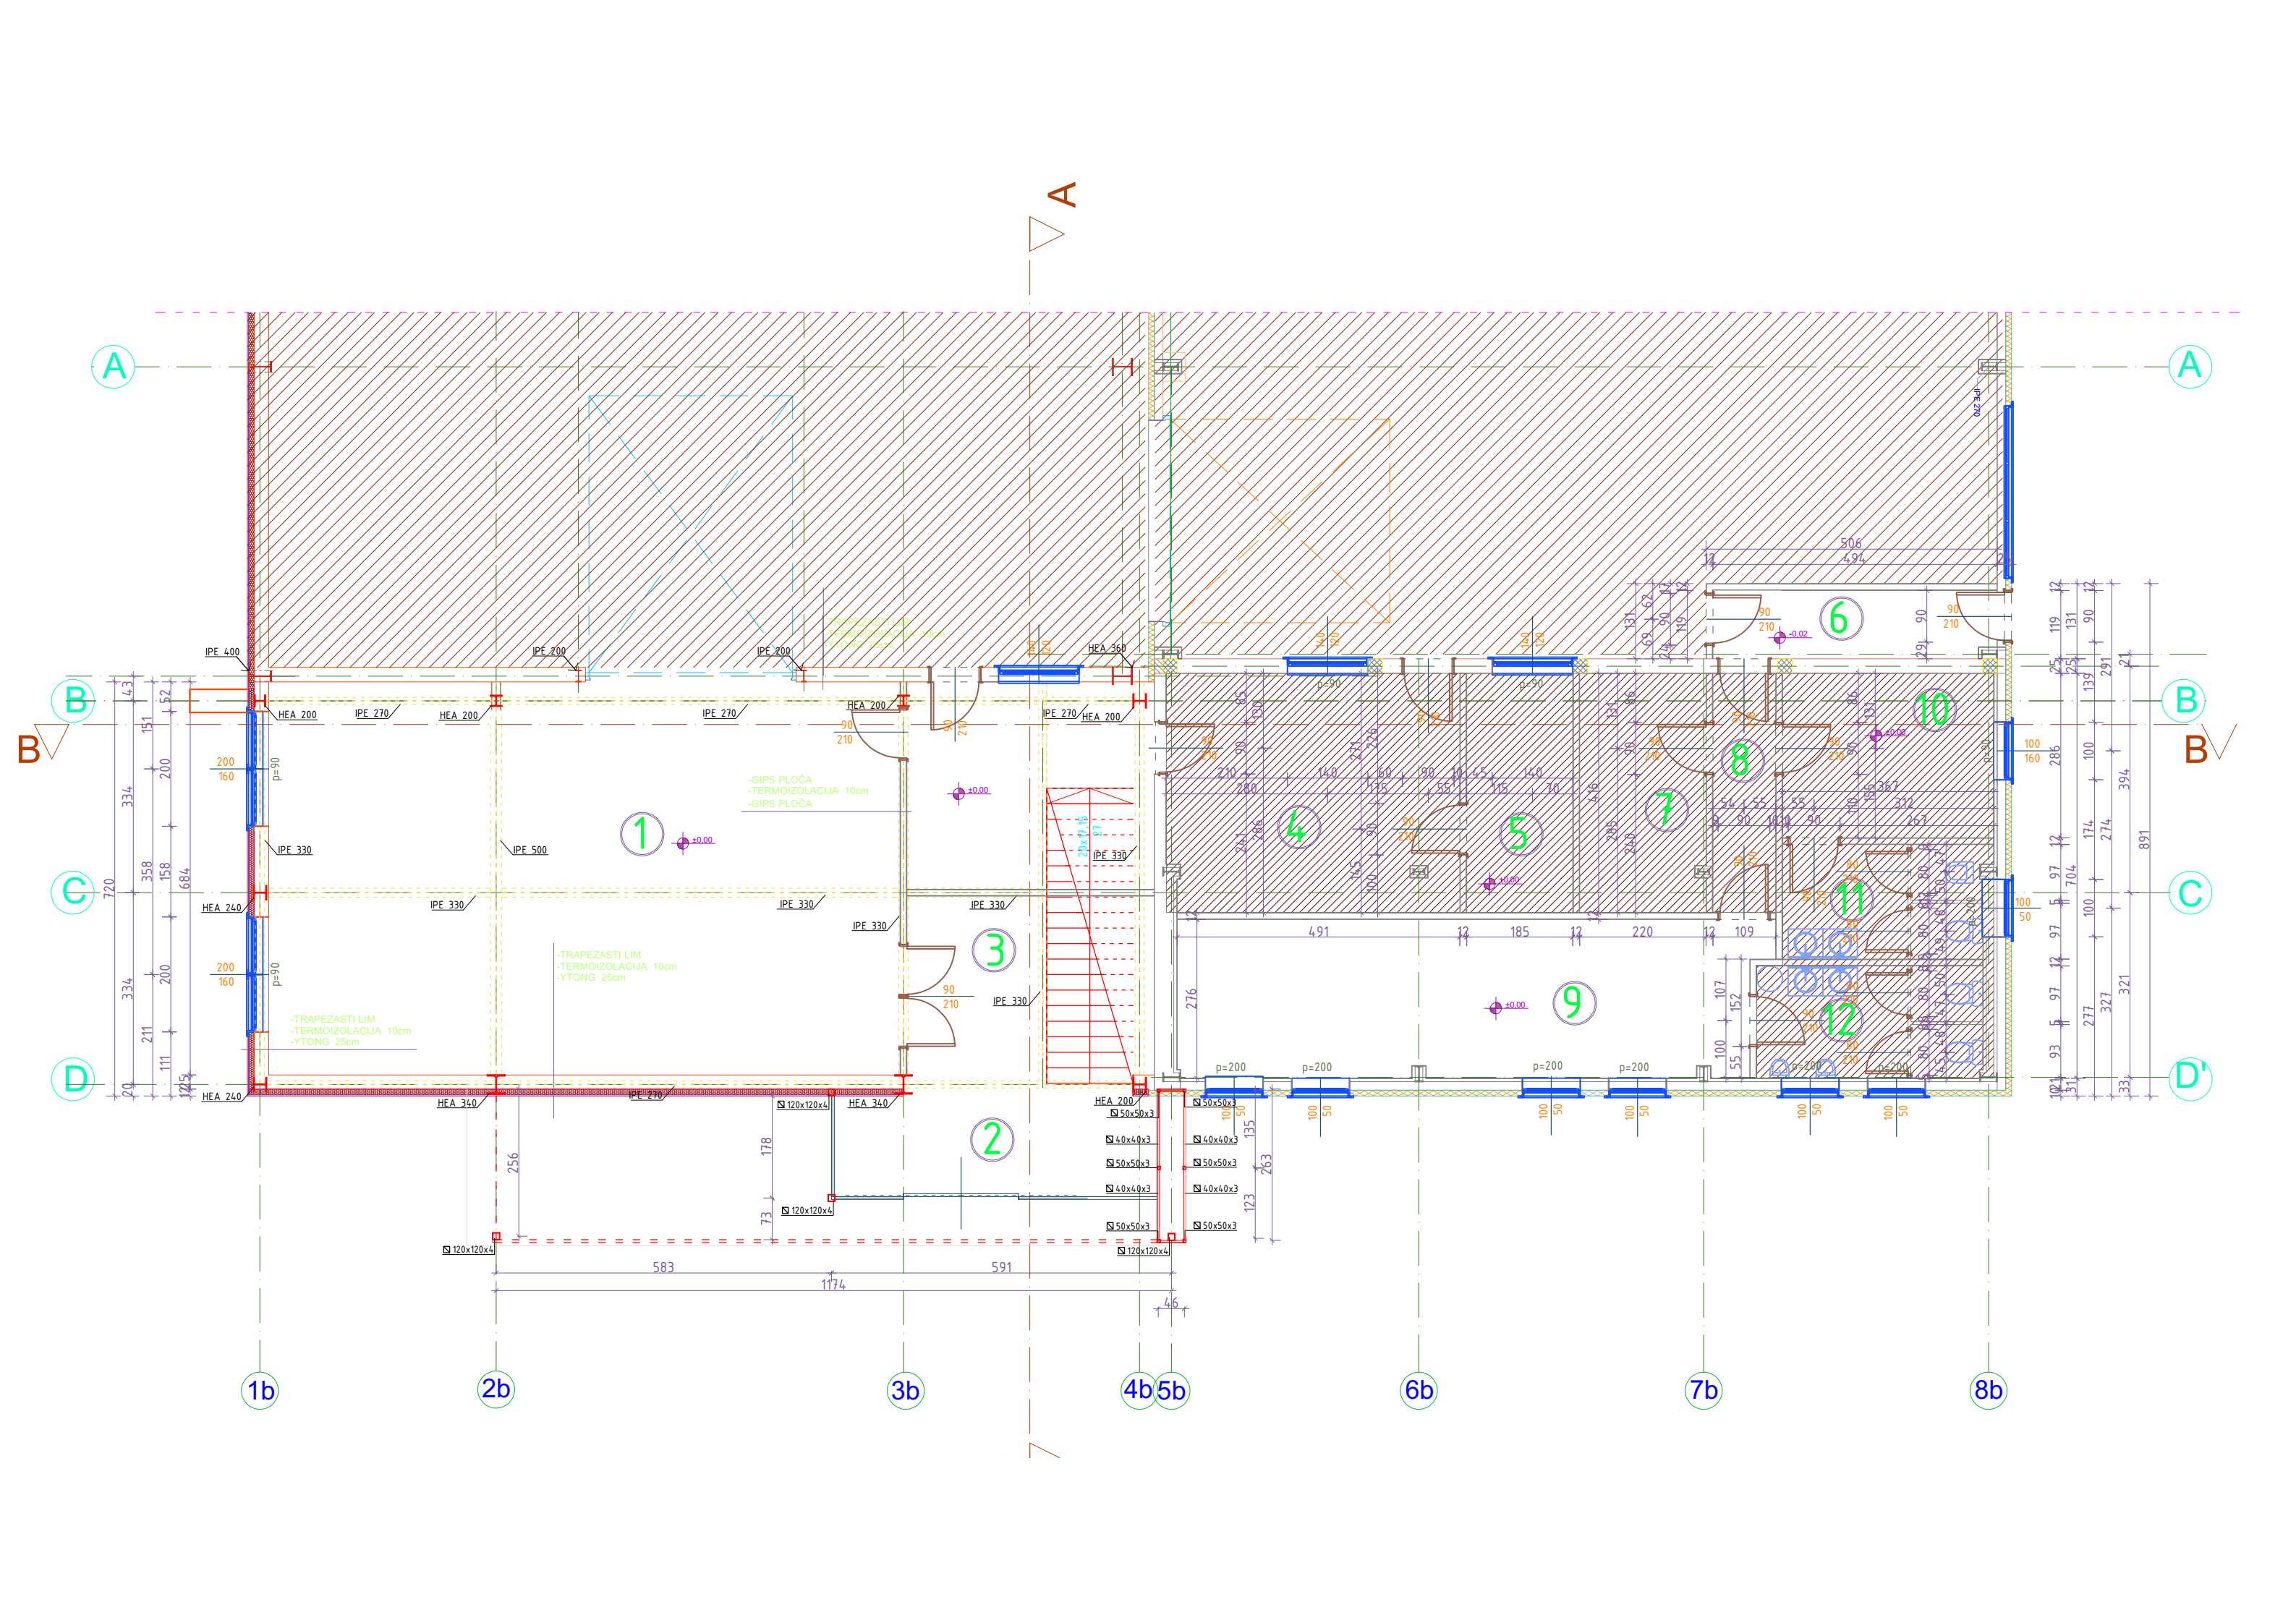
Task: Click grid axis bubble 8b
Action: click(x=1988, y=1390)
